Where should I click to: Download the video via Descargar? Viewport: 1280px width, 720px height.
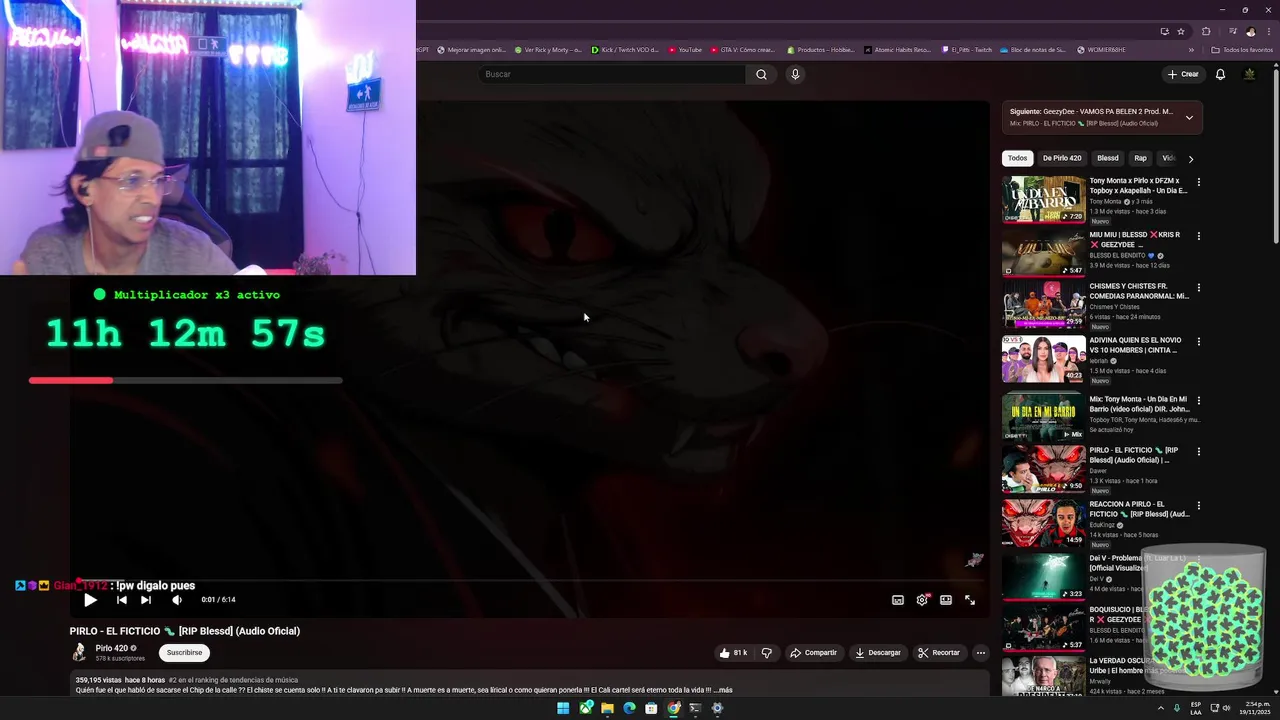[x=878, y=653]
